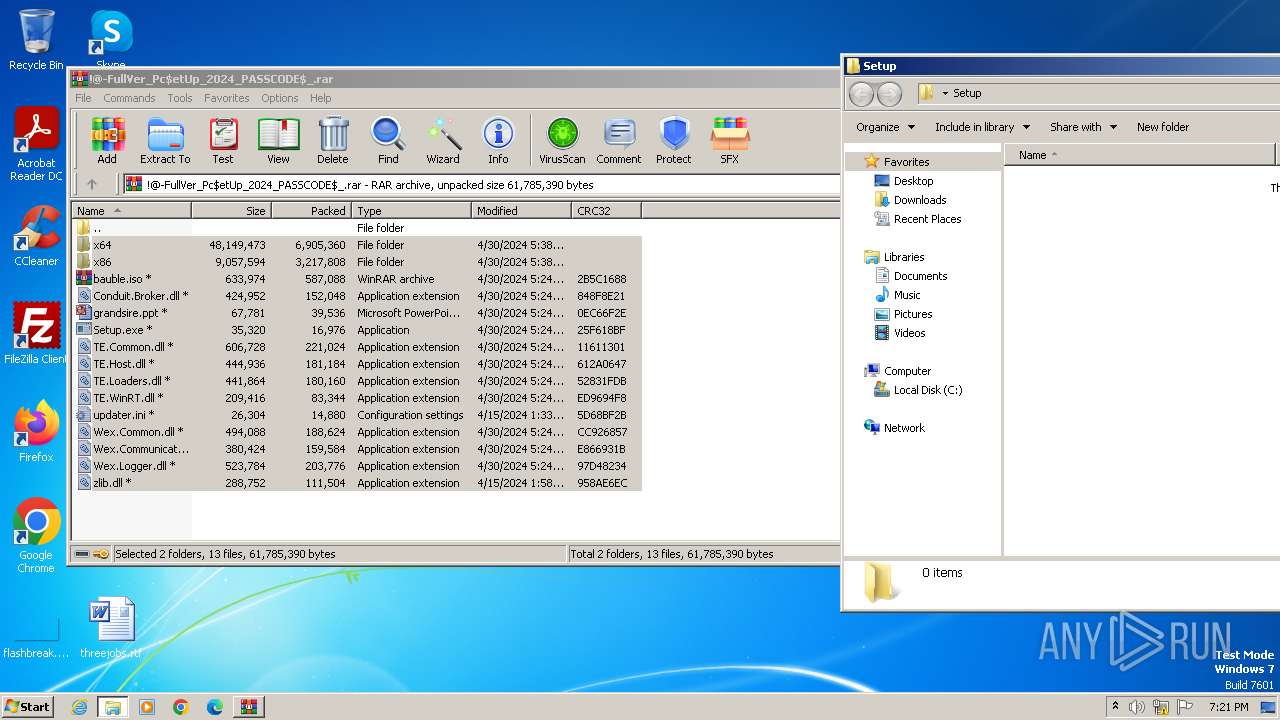The width and height of the screenshot is (1280, 720).
Task: Sort by the Packed column header
Action: (x=311, y=211)
